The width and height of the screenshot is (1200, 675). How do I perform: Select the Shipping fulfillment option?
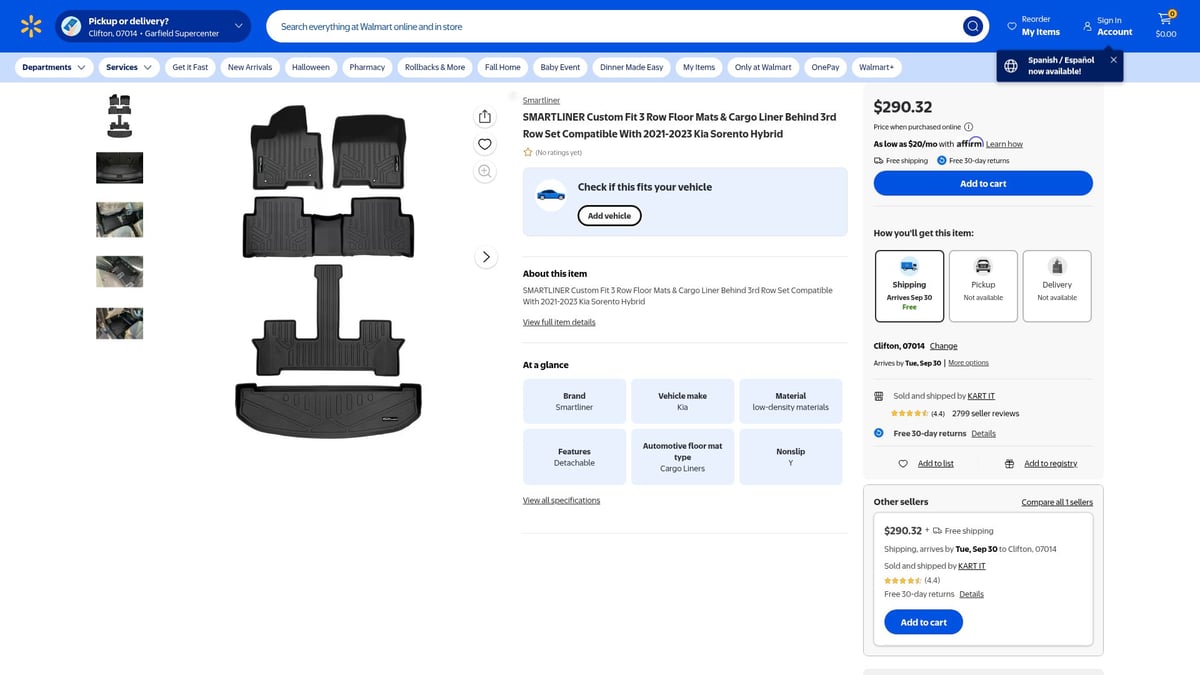tap(909, 286)
